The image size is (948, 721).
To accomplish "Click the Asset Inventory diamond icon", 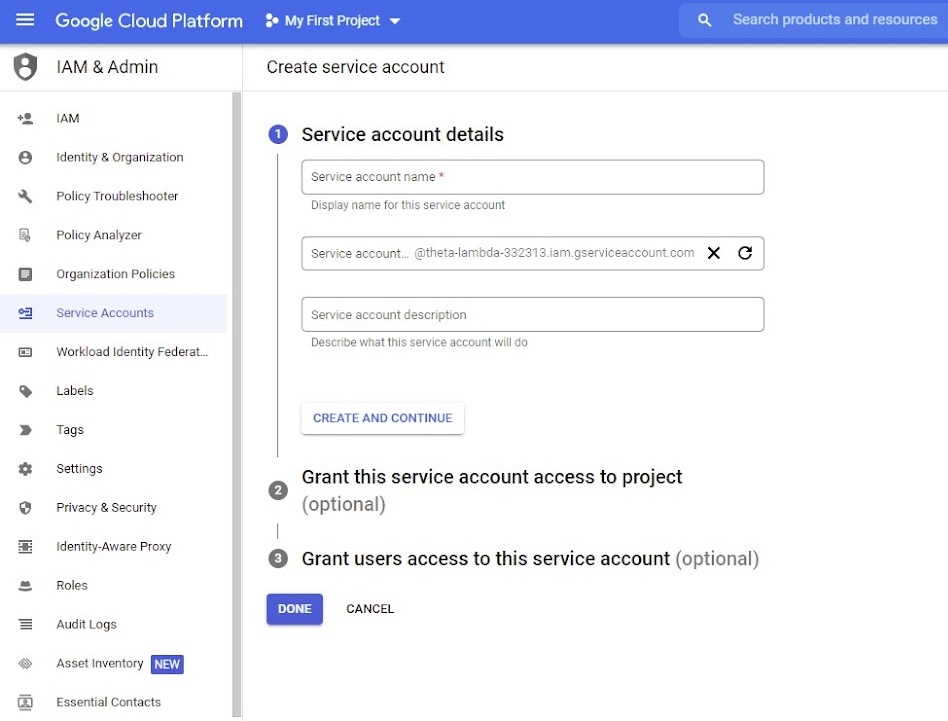I will coord(25,664).
